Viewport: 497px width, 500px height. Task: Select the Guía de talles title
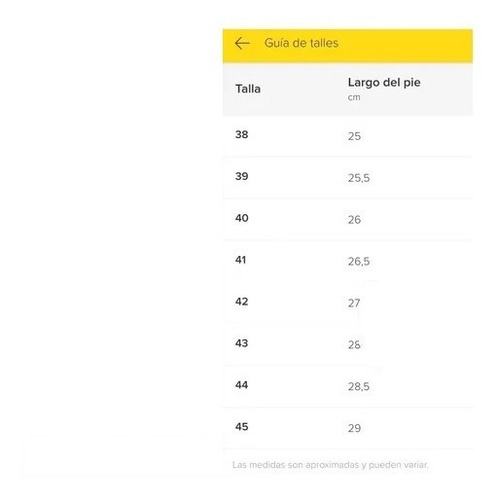pos(301,43)
